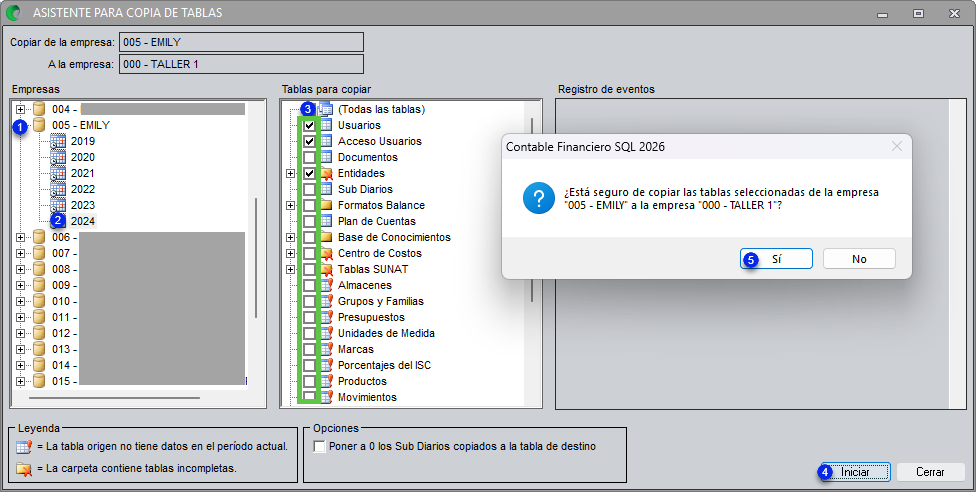Image resolution: width=976 pixels, height=492 pixels.
Task: Expand company 007 in Empresas tree
Action: [21, 253]
